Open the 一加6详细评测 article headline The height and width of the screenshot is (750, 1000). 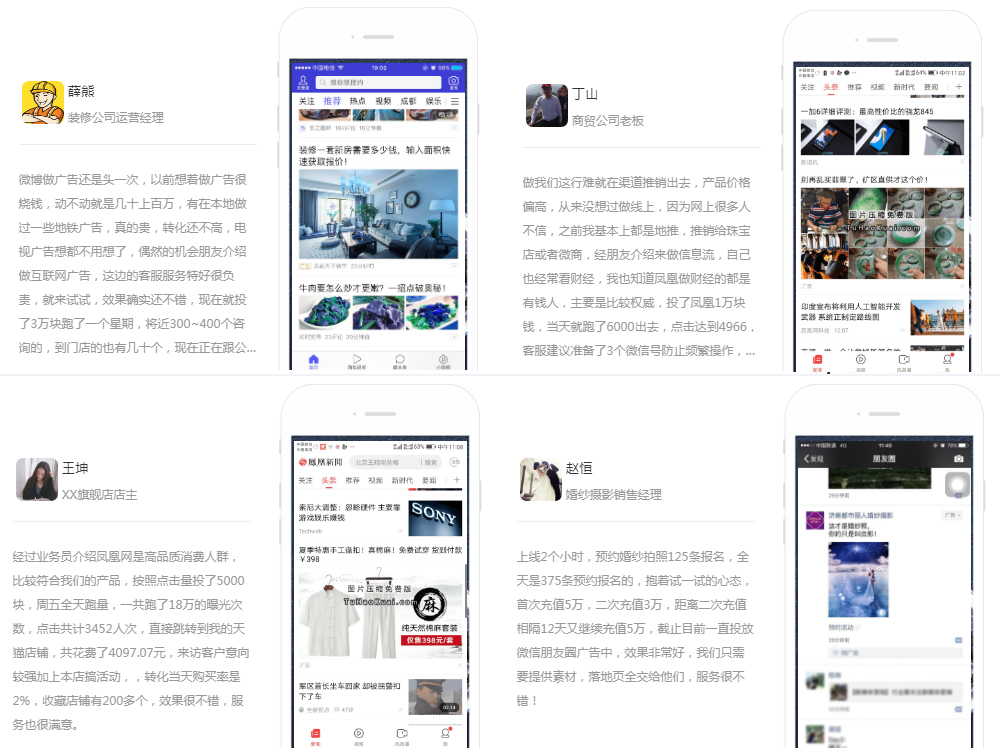tap(867, 112)
